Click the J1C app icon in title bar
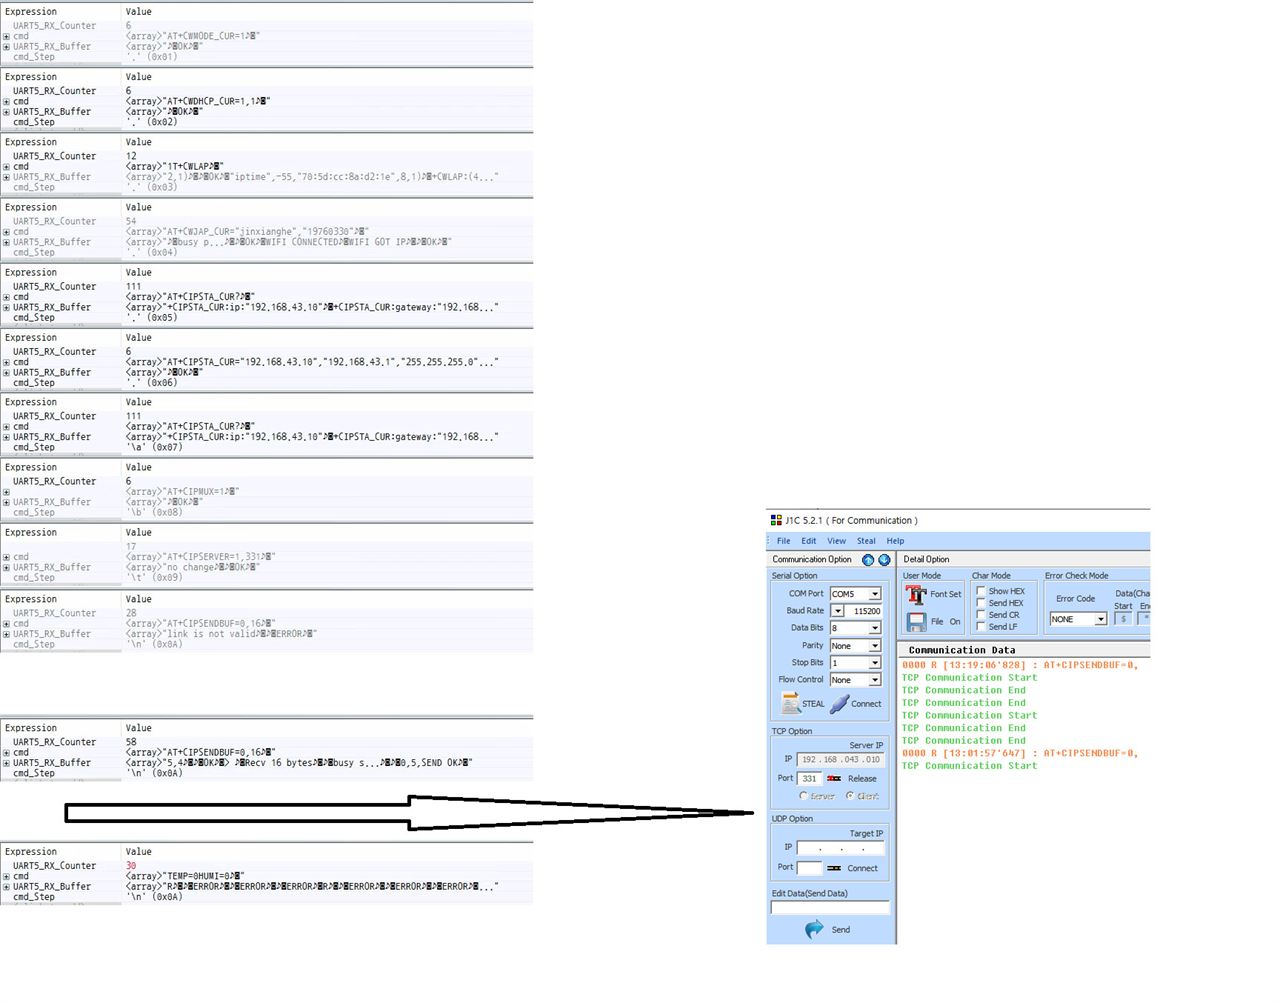The image size is (1280, 1003). click(776, 520)
